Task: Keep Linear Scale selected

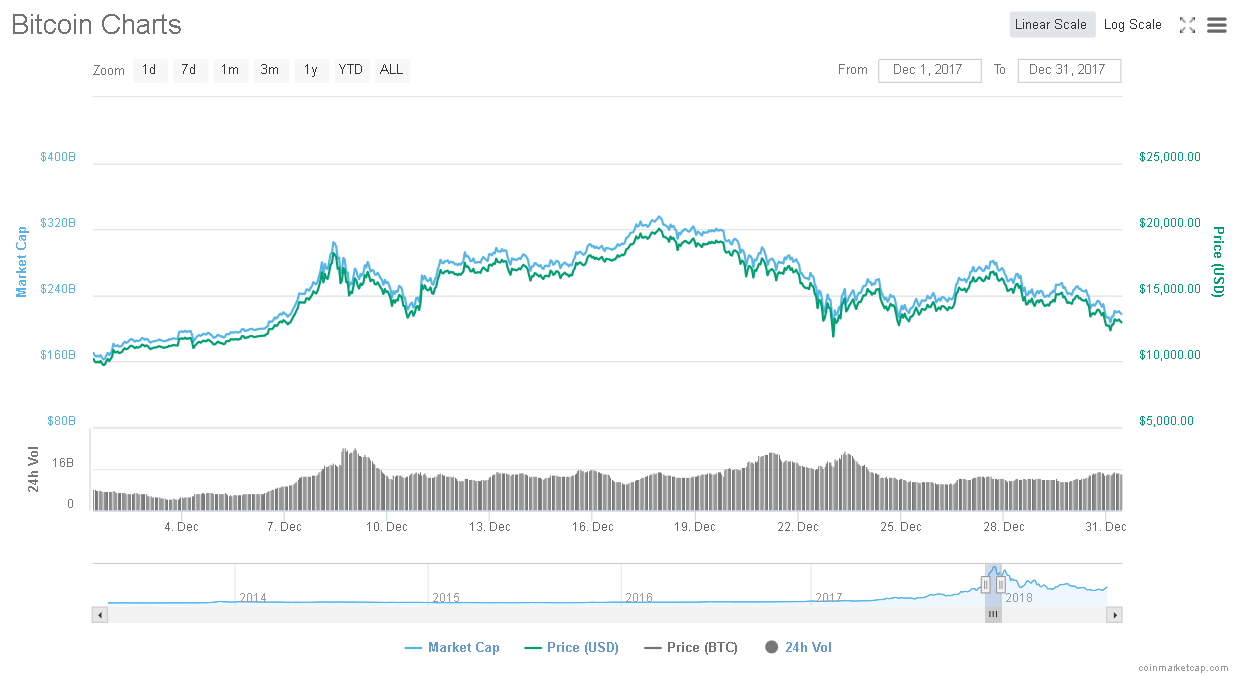Action: 1052,24
